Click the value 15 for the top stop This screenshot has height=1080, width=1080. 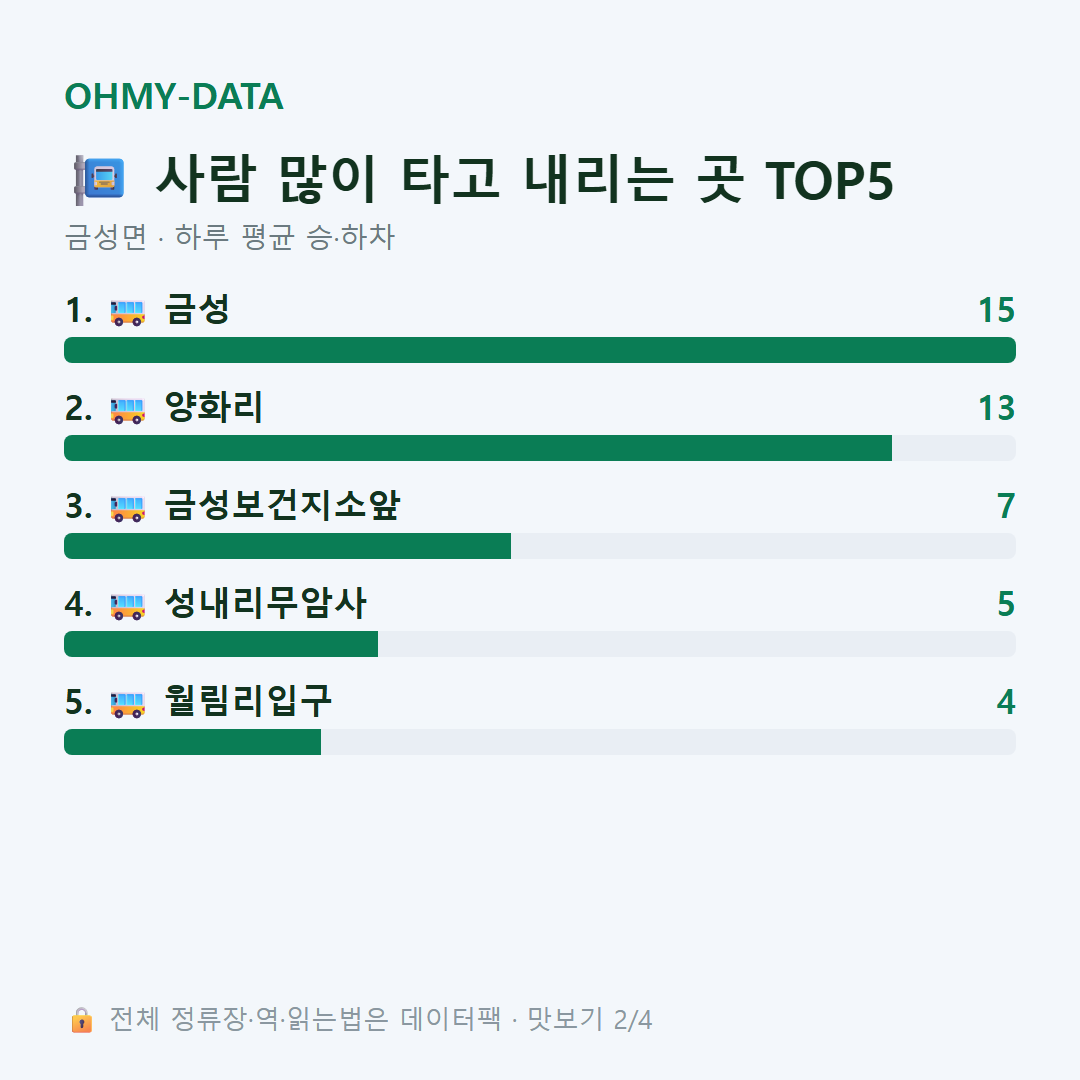coord(997,311)
